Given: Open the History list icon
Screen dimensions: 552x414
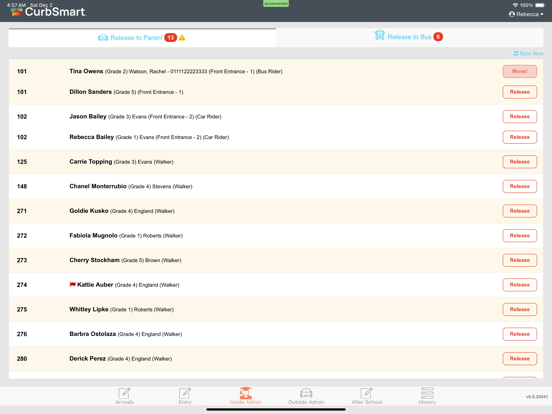Looking at the screenshot, I should click(x=427, y=393).
